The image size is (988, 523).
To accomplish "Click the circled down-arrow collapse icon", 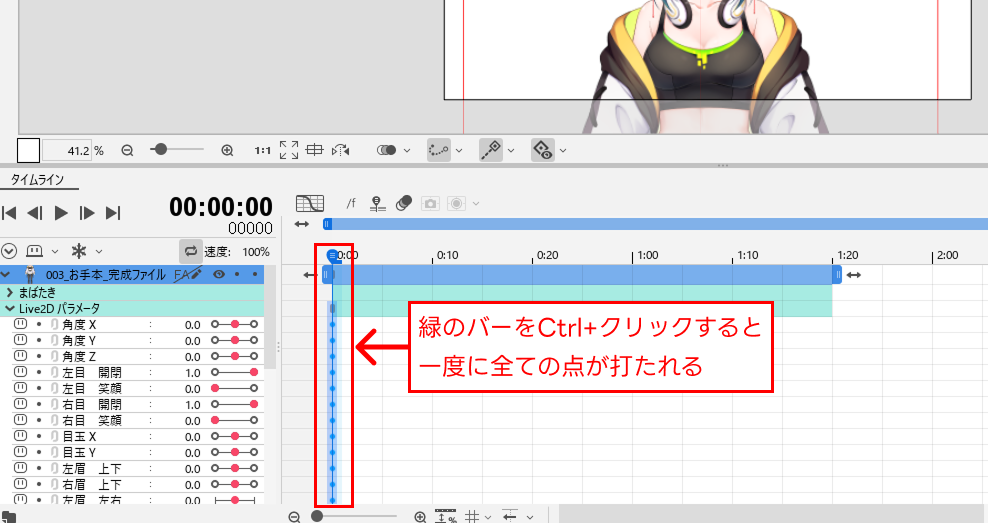I will [x=9, y=251].
